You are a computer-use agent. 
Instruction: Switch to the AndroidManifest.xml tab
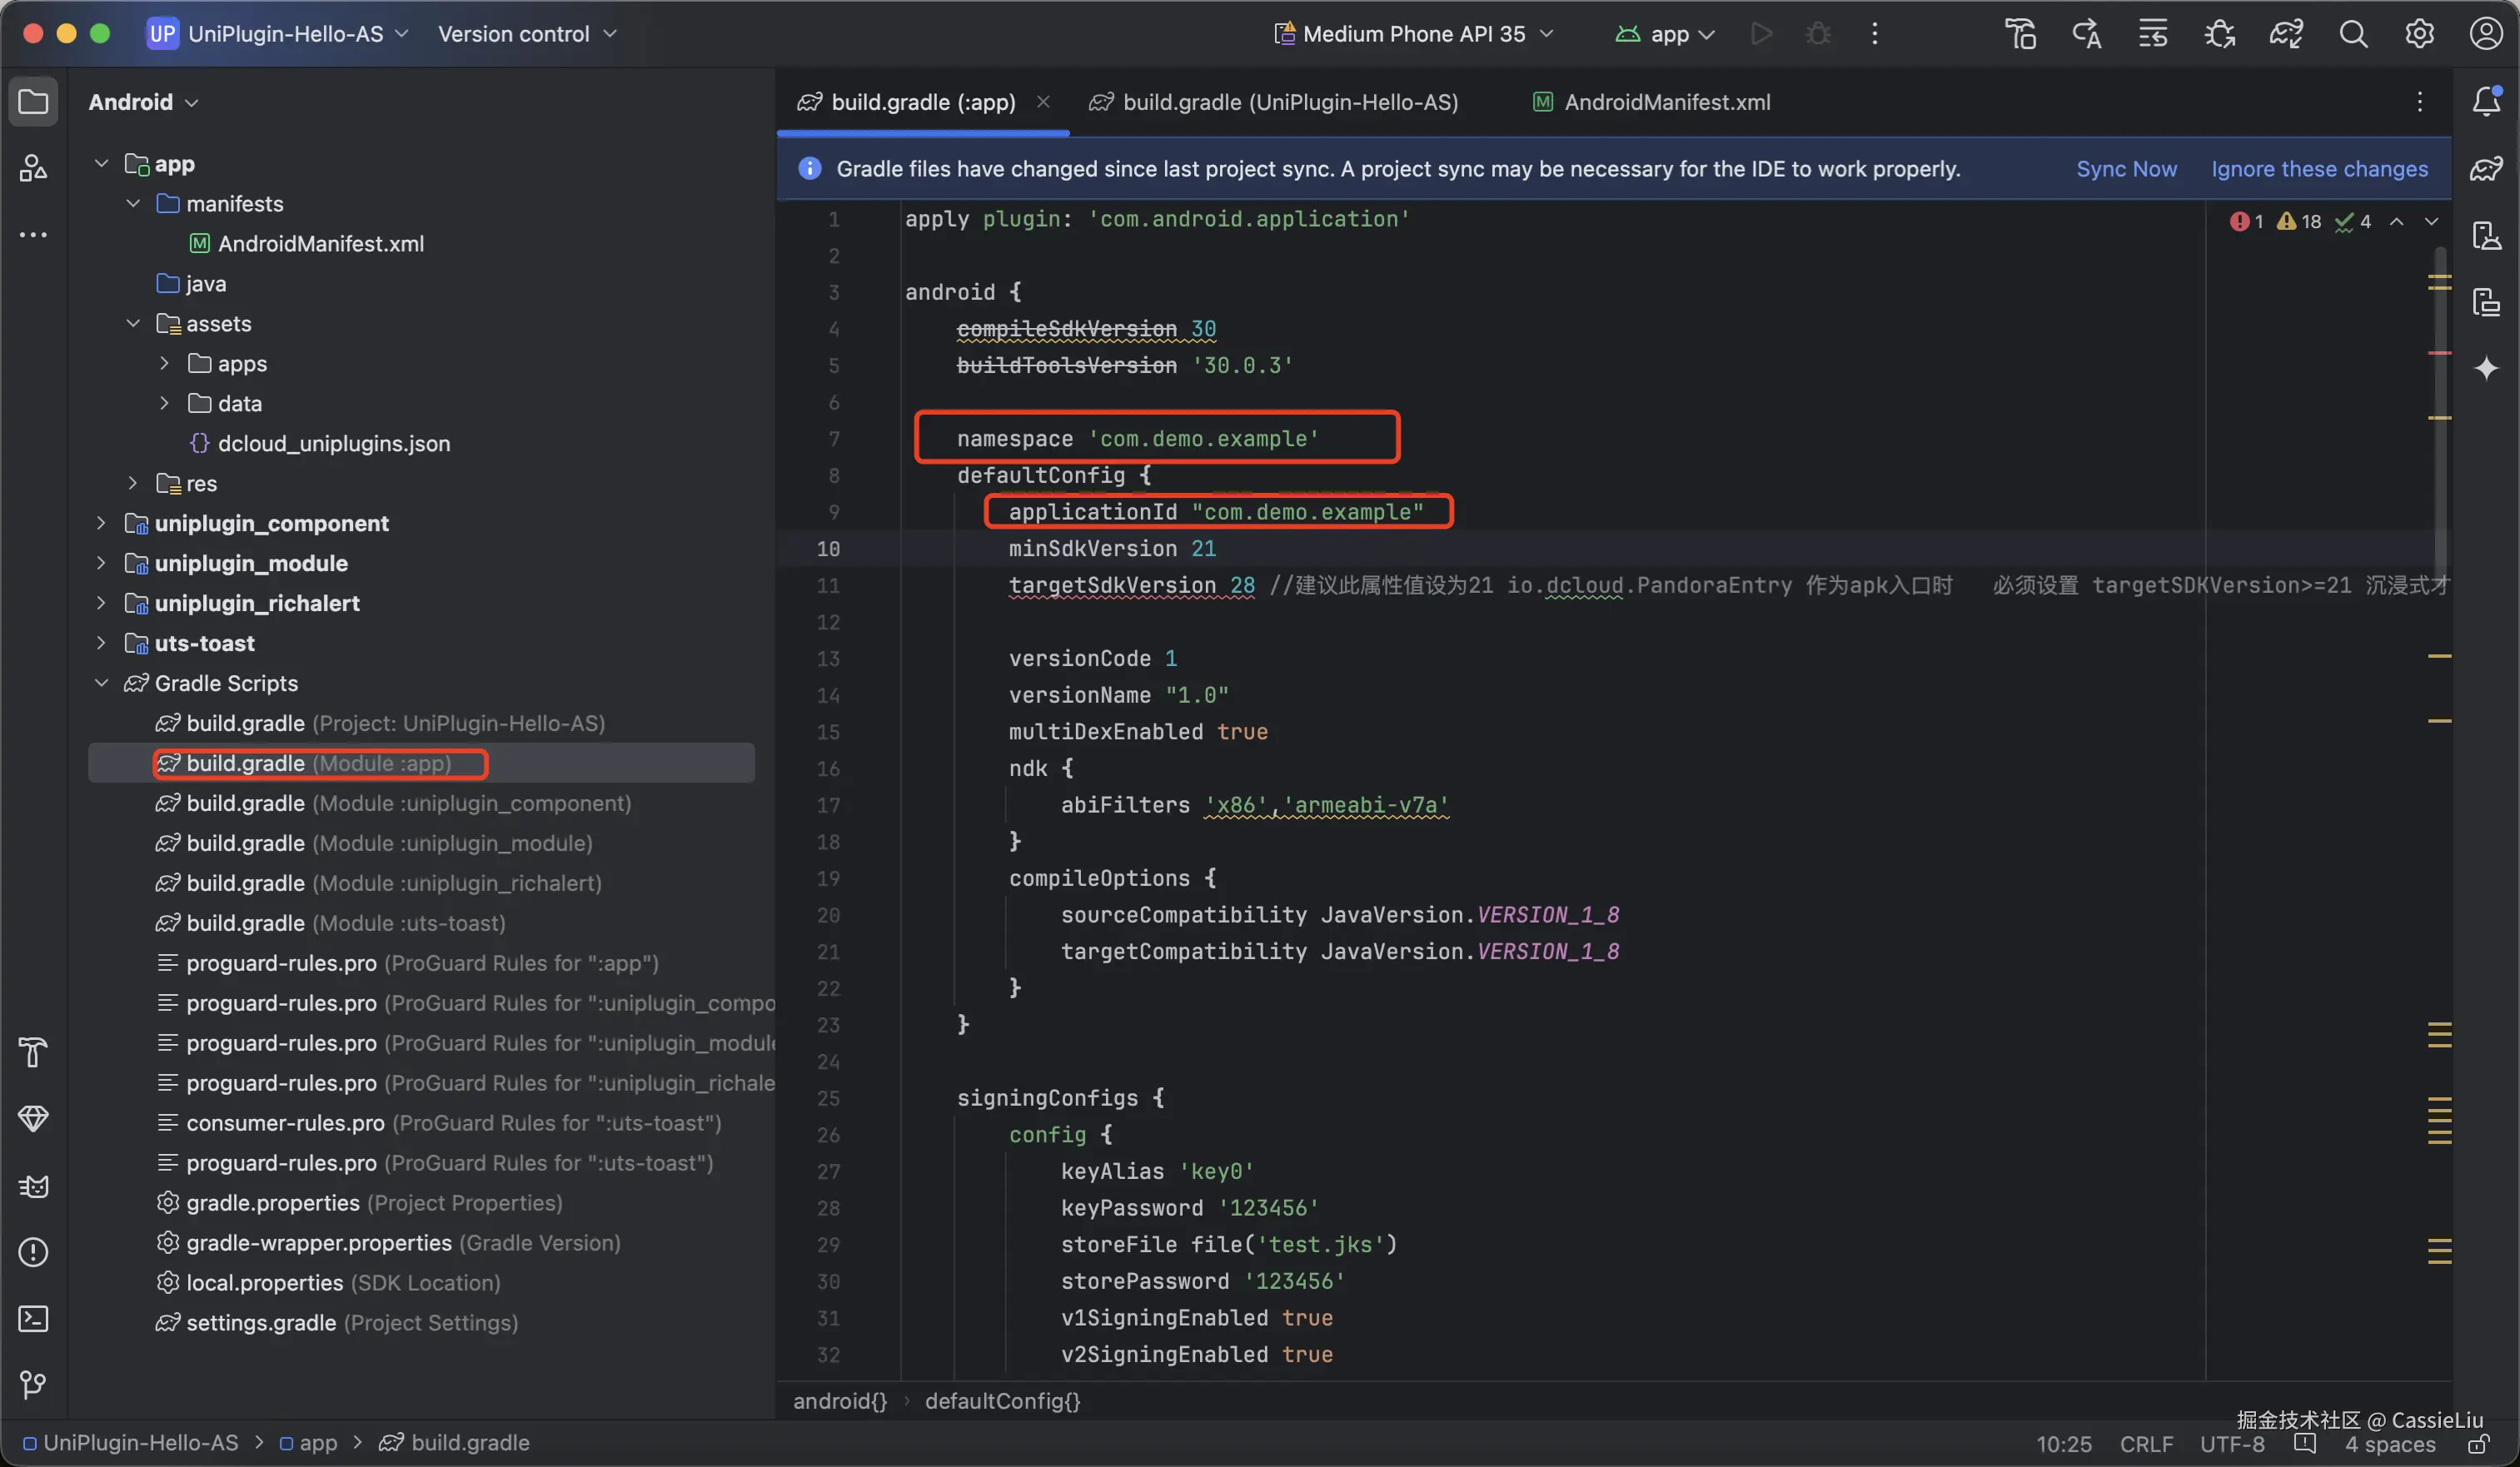[1665, 102]
